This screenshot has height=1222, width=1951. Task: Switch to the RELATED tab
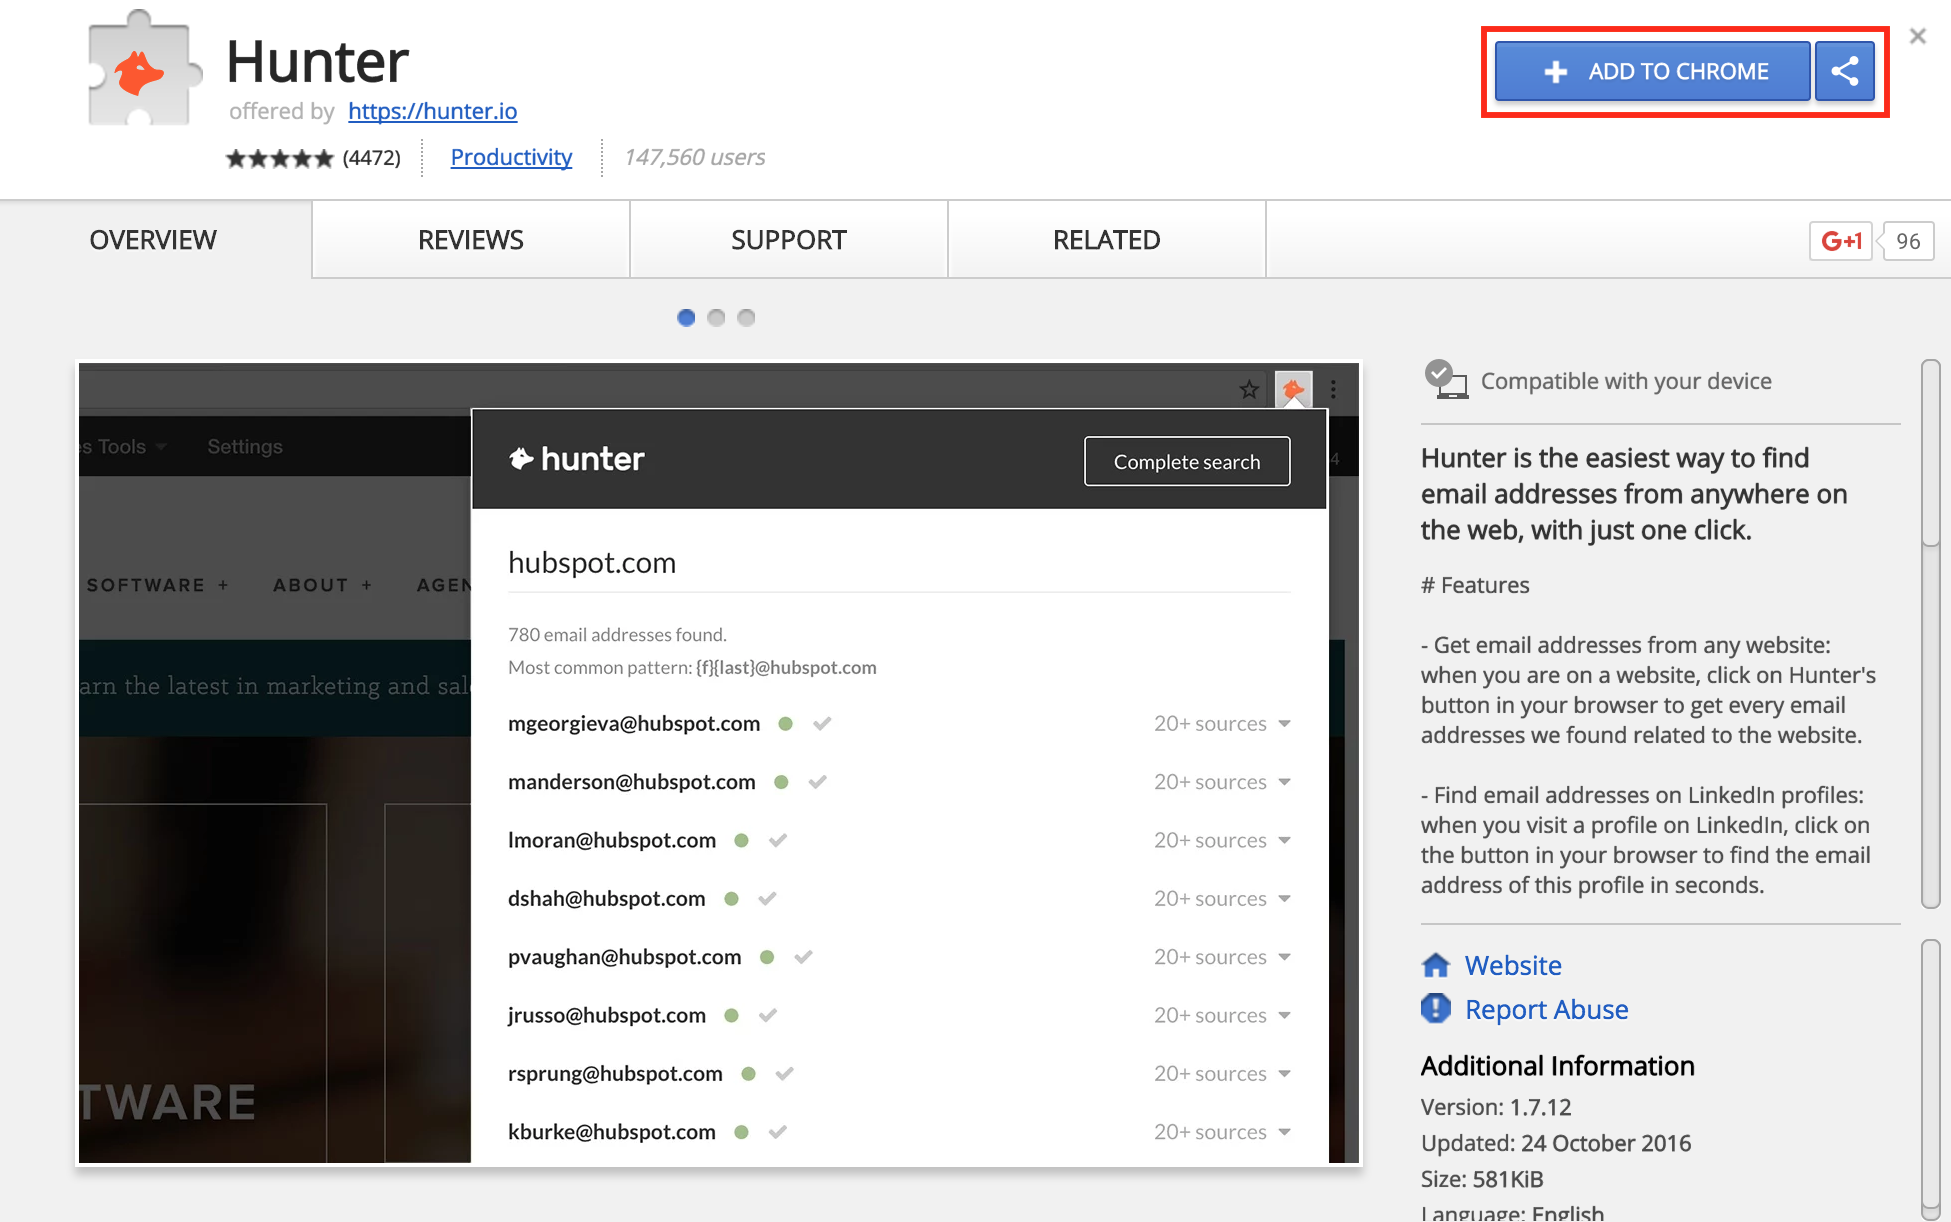click(x=1107, y=240)
